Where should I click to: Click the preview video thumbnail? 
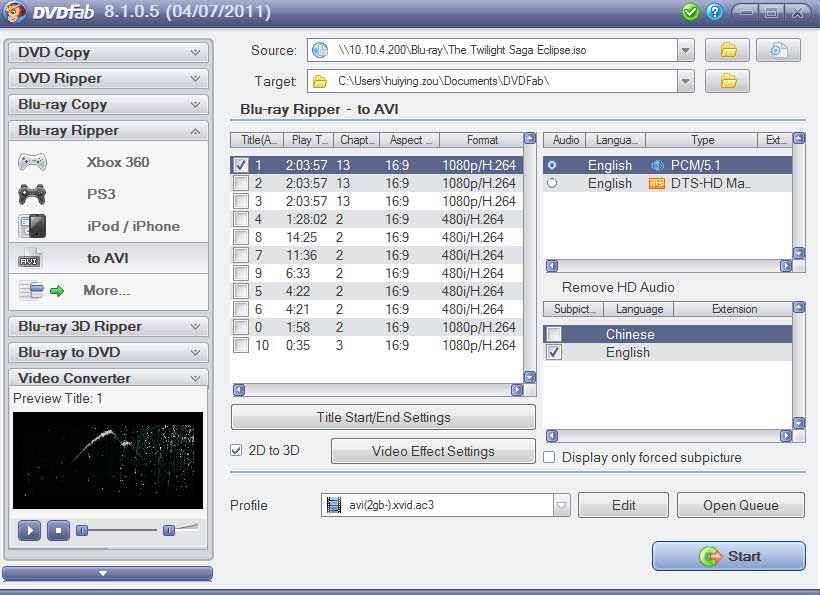[108, 461]
